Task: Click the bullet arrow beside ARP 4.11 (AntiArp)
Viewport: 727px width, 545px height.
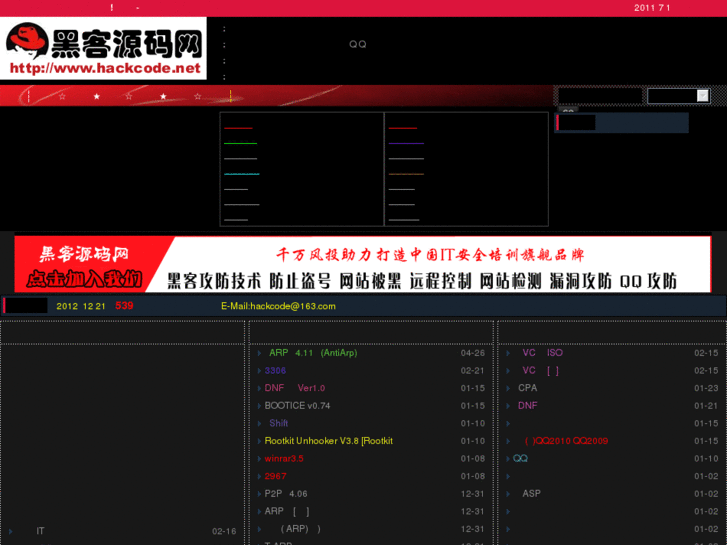Action: tap(260, 353)
